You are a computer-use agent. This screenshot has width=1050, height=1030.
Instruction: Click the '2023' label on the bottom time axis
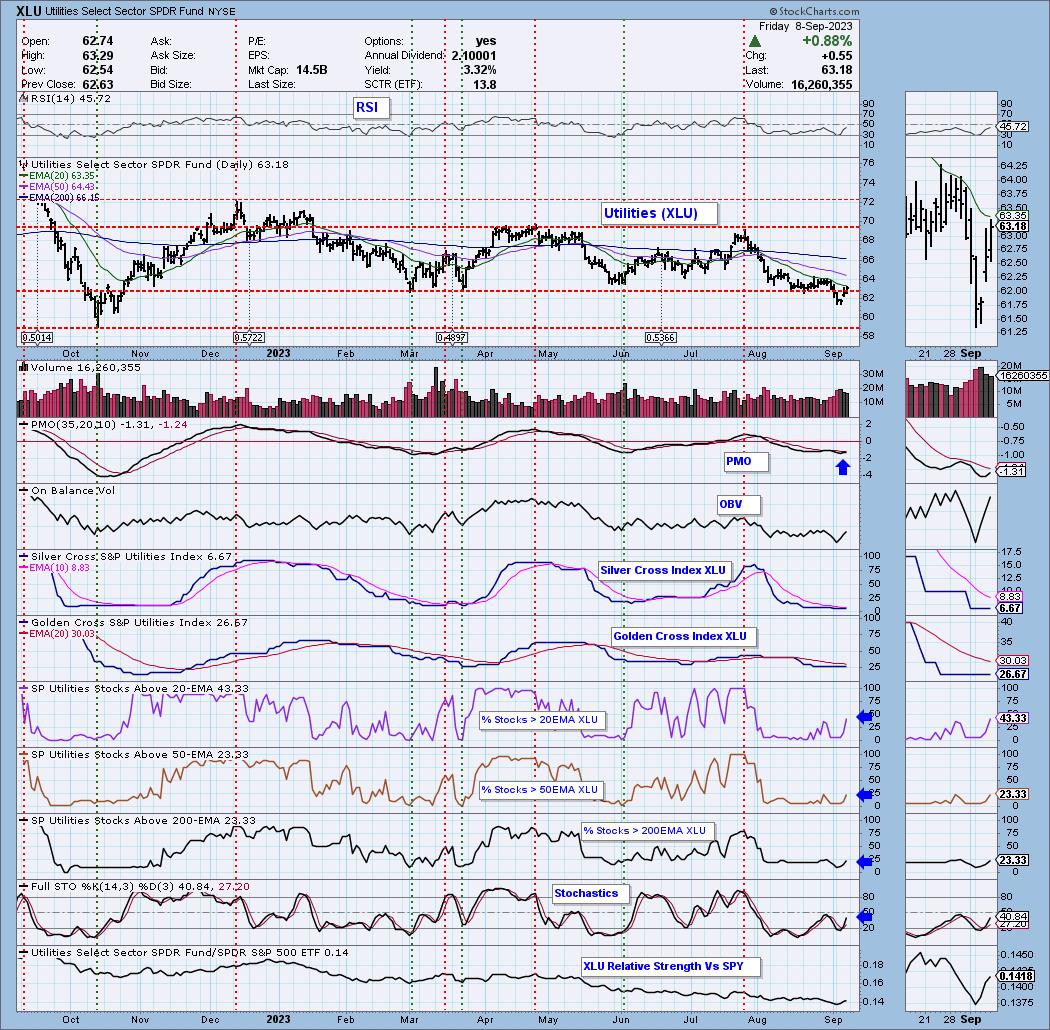click(278, 1019)
